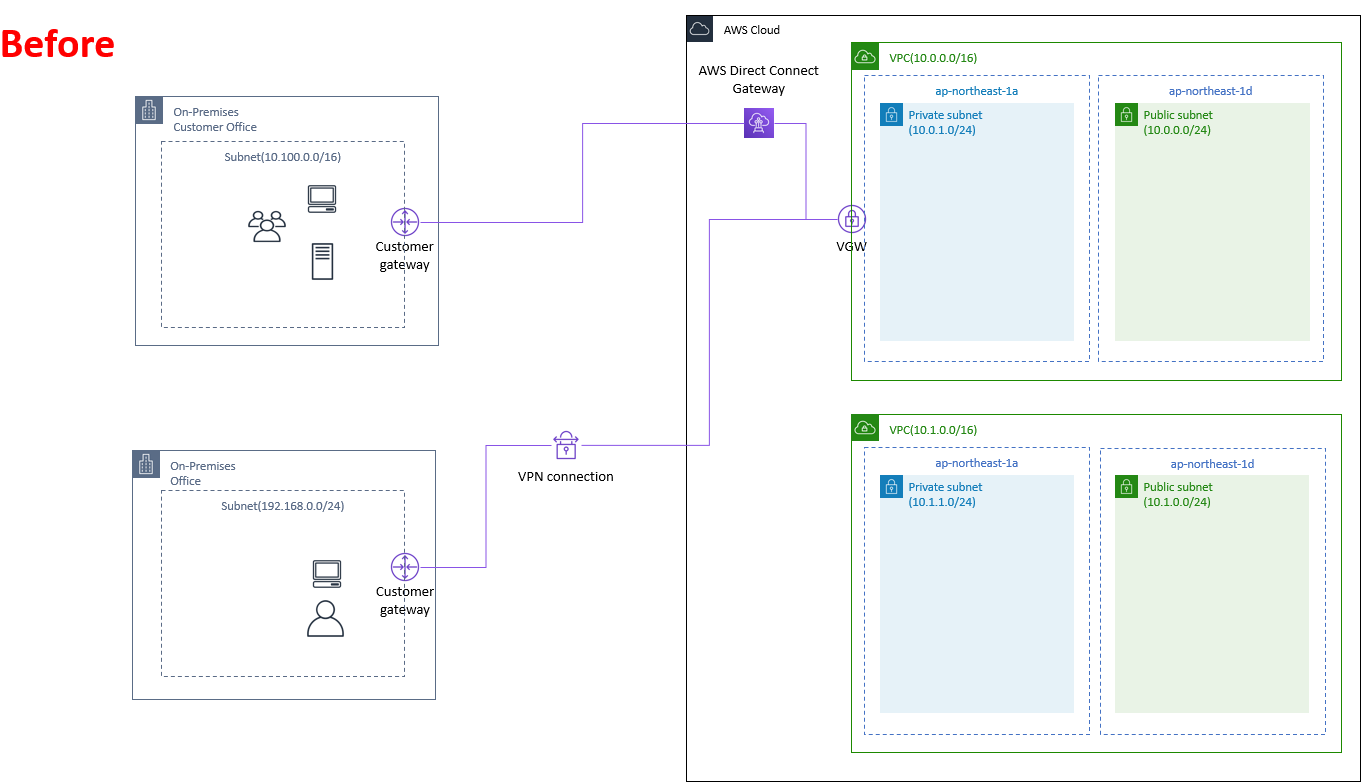This screenshot has width=1367, height=784.
Task: Click the AWS Cloud icon
Action: 700,29
